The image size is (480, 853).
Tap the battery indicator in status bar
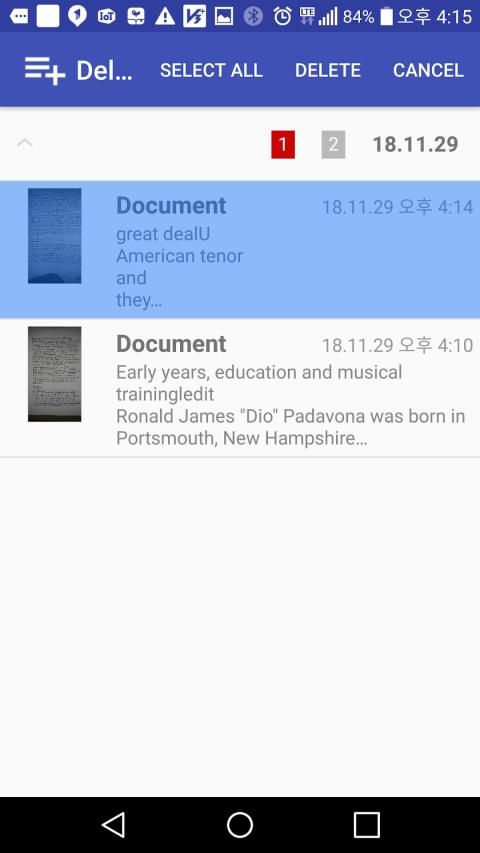(x=386, y=16)
